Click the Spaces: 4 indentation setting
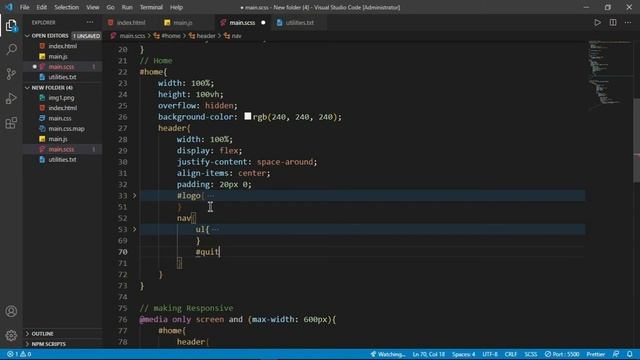The image size is (640, 360). (463, 354)
